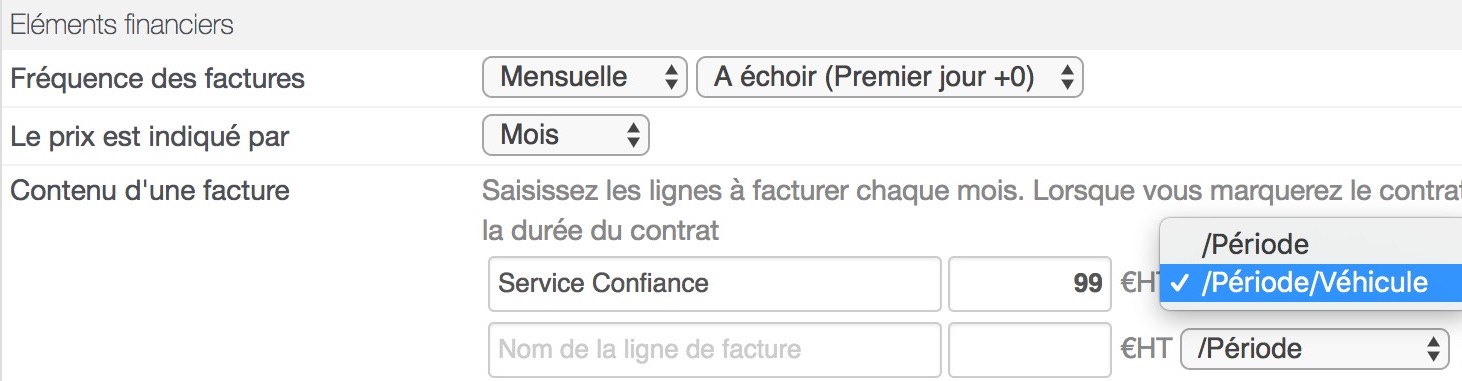Click the checkmark beside /Période/Véhicule
Screen dimensions: 1462x381
(1181, 283)
